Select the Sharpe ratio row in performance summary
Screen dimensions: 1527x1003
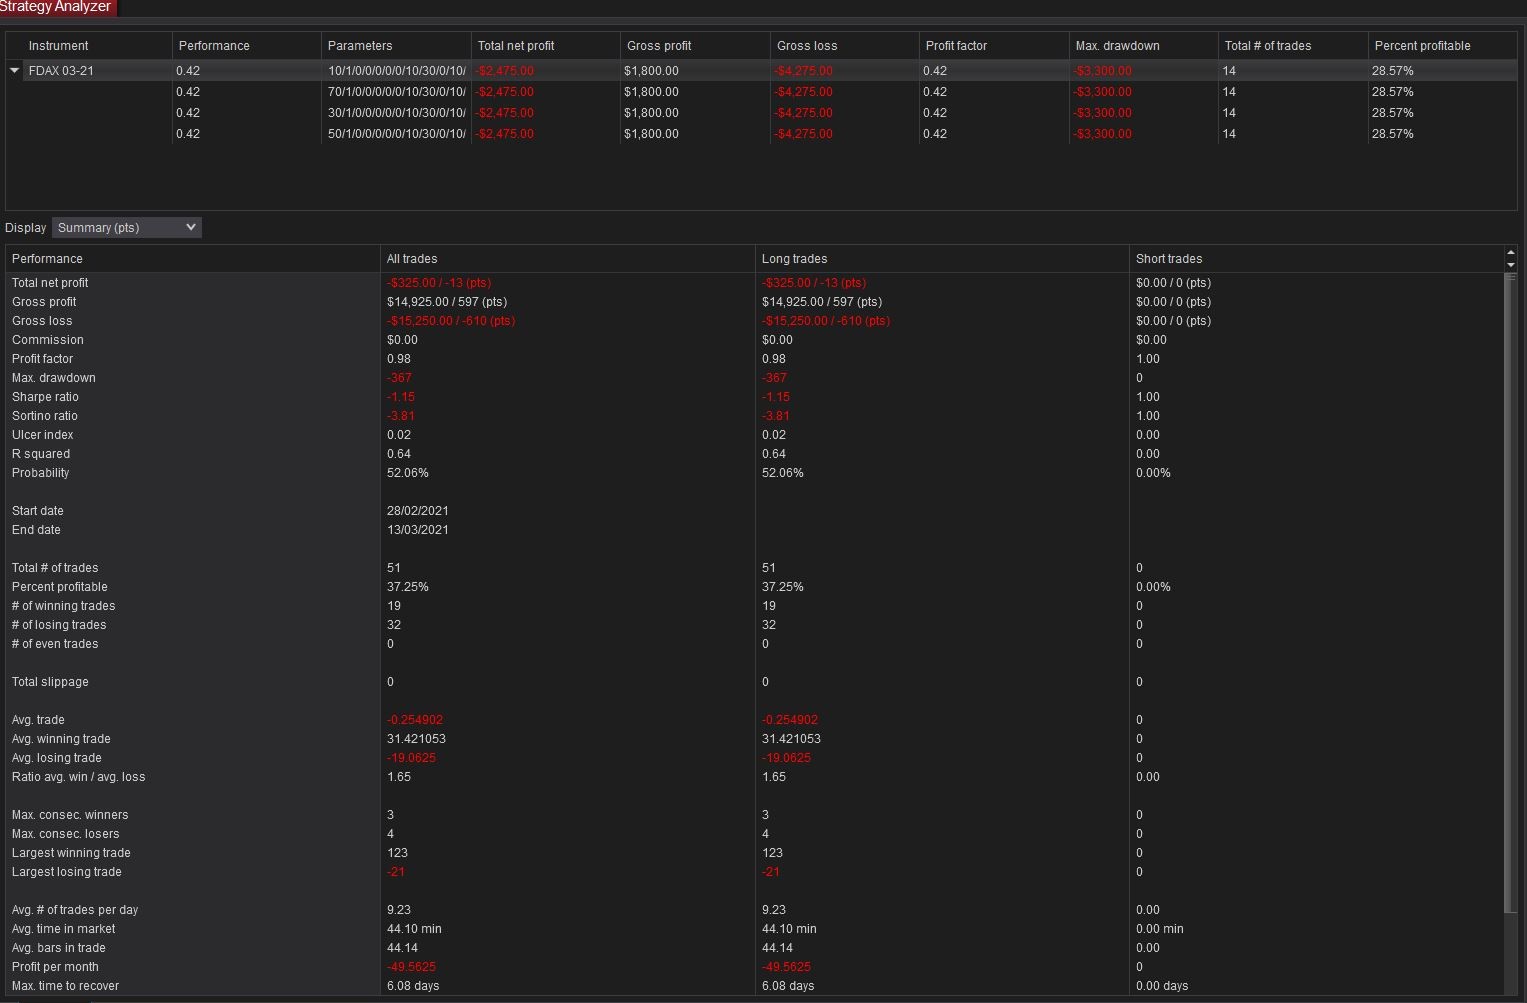click(45, 397)
